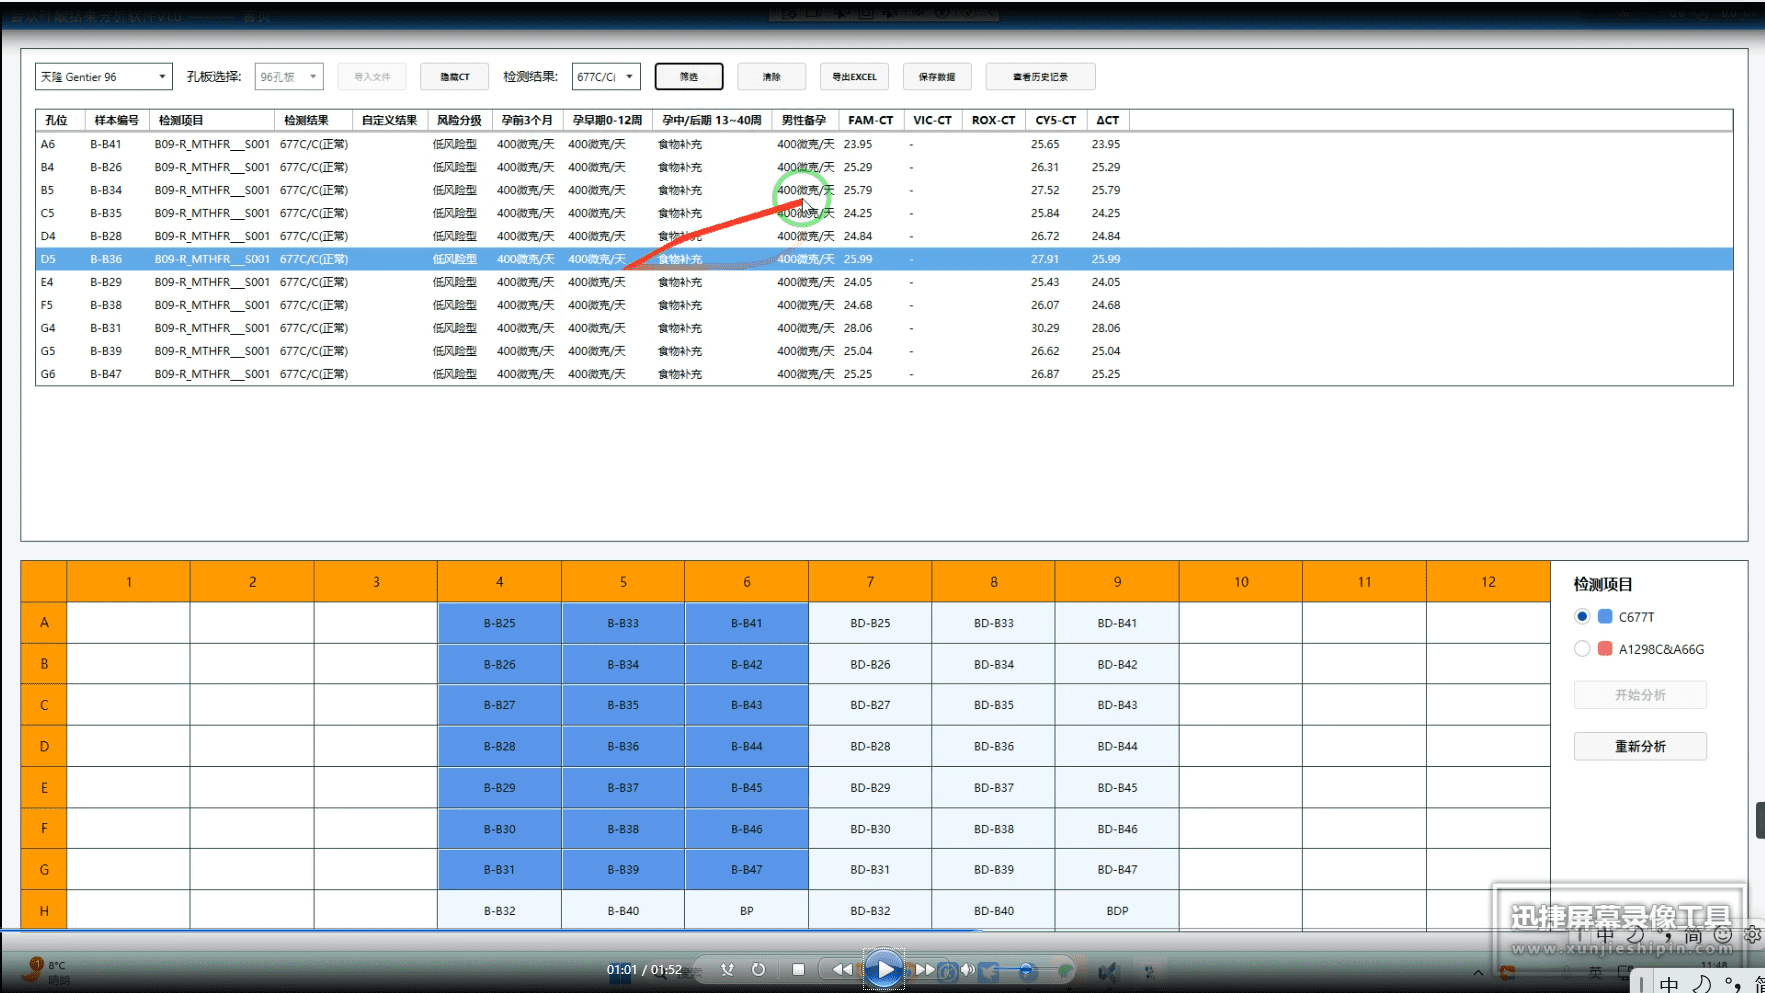Screen dimensions: 1765x993
Task: Adjust the media player volume slider
Action: point(1026,970)
